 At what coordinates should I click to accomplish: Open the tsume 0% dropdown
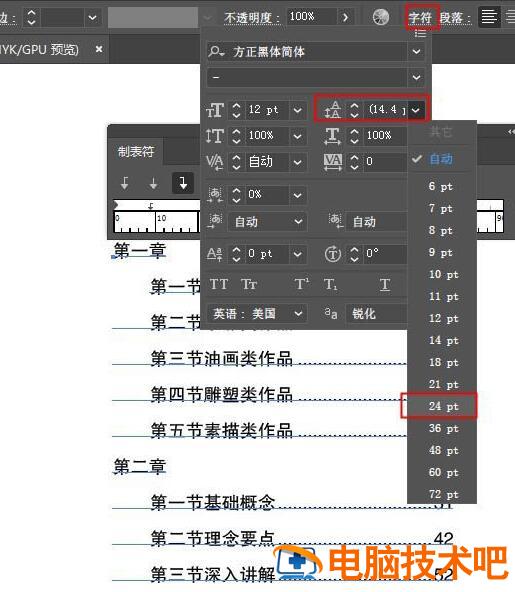coord(297,195)
